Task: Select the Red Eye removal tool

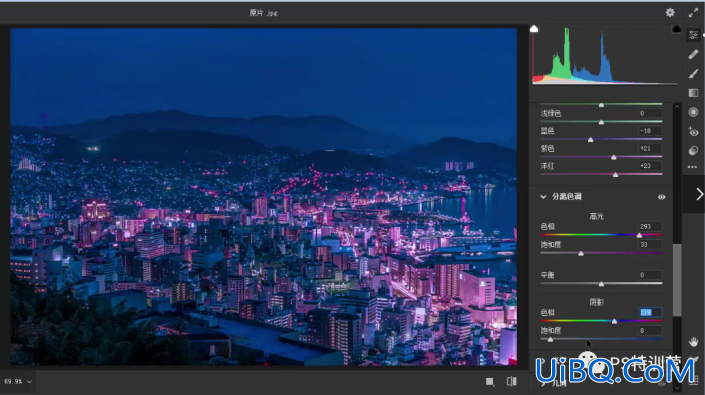Action: 693,131
